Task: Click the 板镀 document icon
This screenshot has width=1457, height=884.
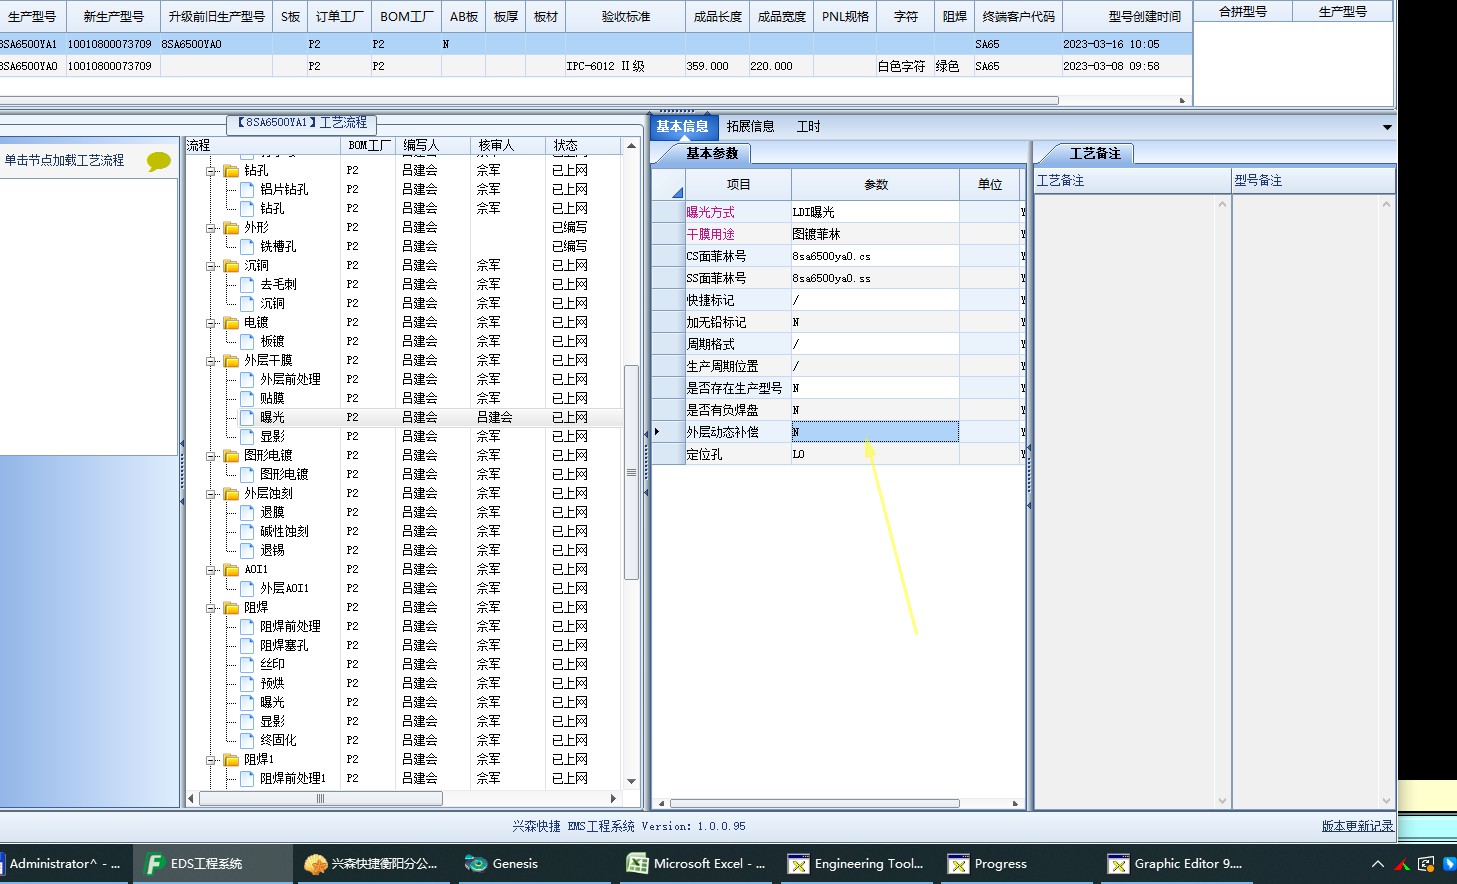Action: (247, 341)
